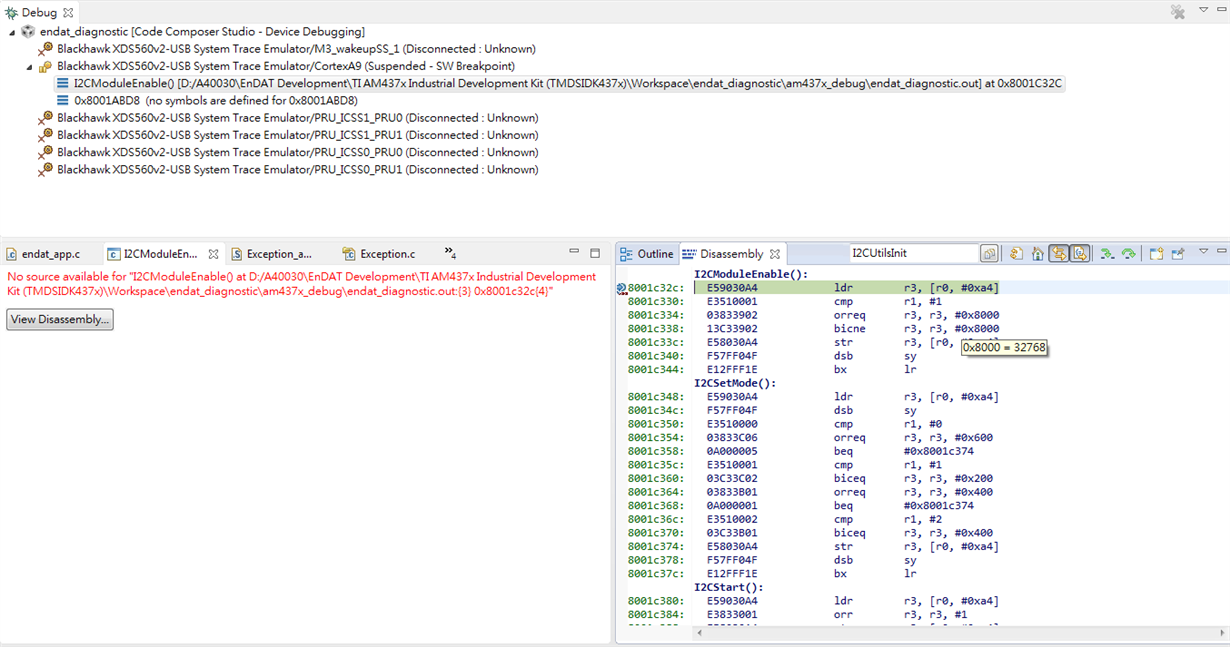1230x647 pixels.
Task: Click the red No source available message
Action: click(302, 284)
